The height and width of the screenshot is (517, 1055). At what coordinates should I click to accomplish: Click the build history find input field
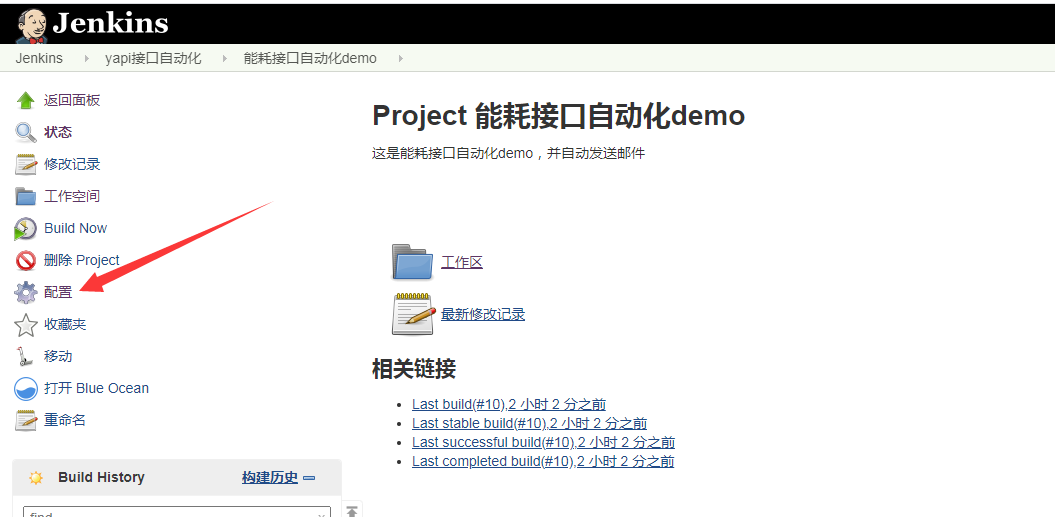[177, 512]
